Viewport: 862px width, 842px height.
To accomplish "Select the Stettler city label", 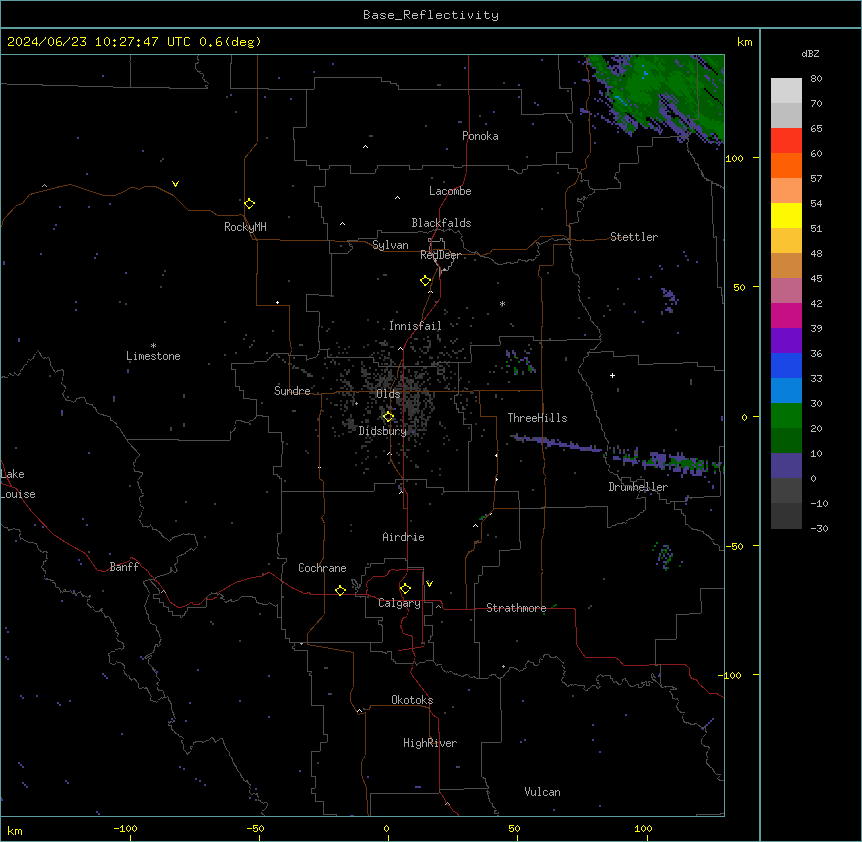I will click(634, 237).
